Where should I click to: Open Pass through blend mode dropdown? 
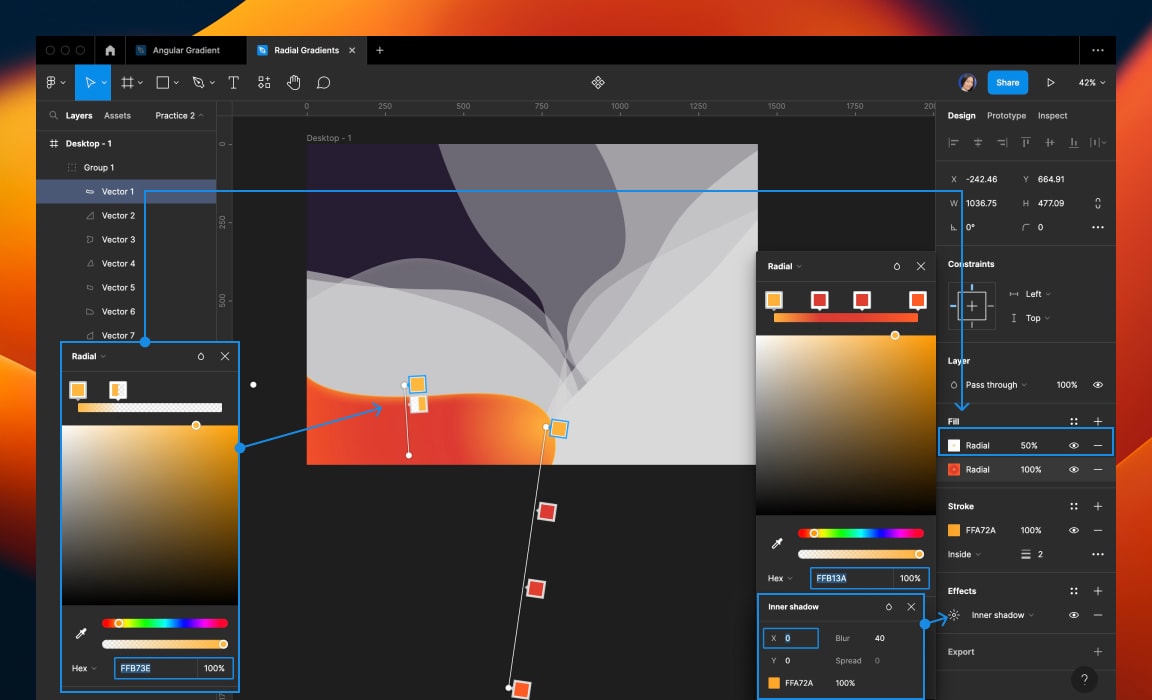(x=996, y=385)
